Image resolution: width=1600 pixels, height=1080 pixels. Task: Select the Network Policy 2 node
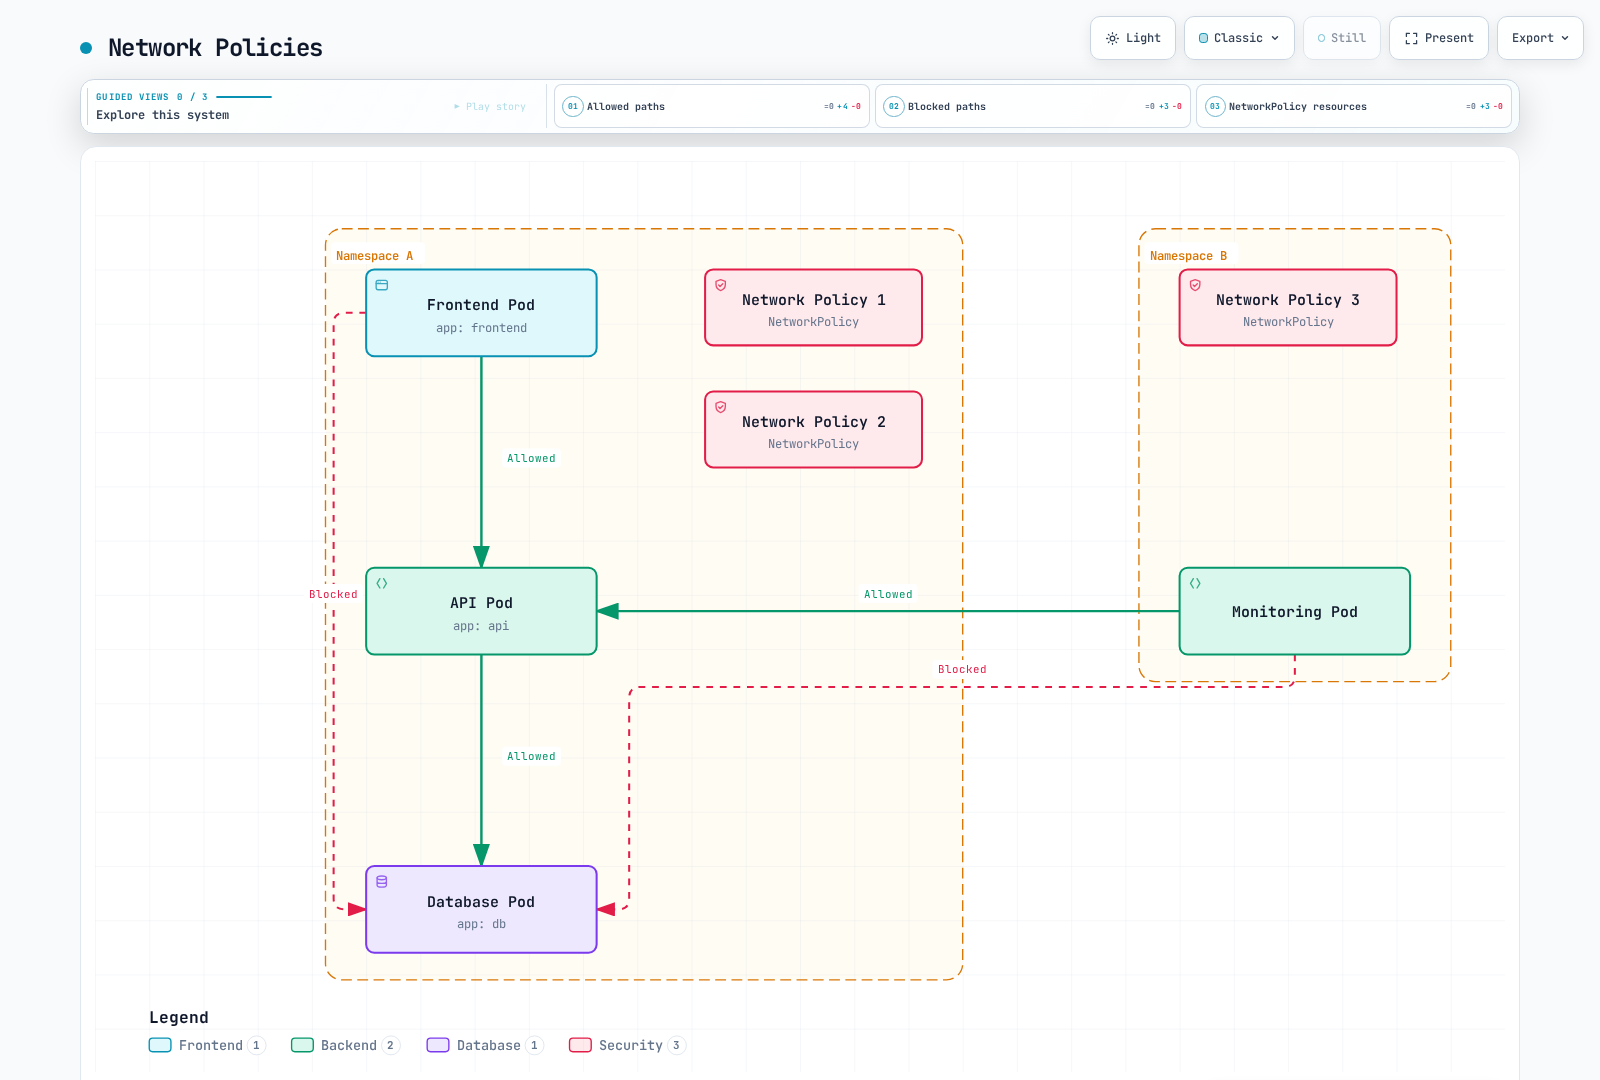point(813,429)
